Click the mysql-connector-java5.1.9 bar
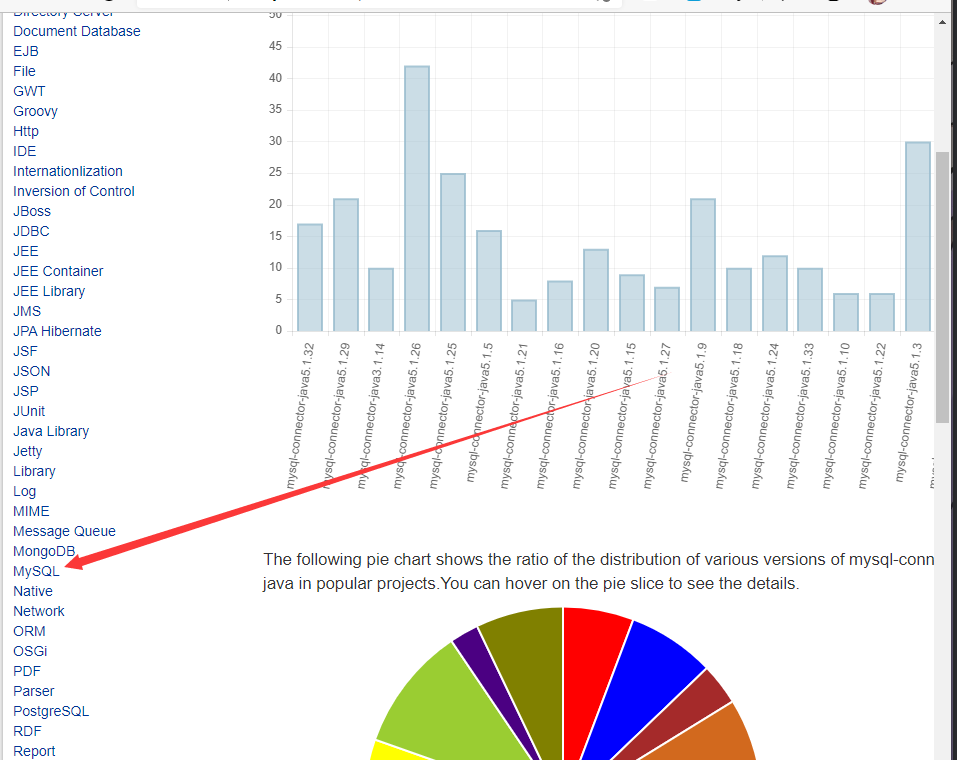Screen dimensions: 957x760 point(703,265)
